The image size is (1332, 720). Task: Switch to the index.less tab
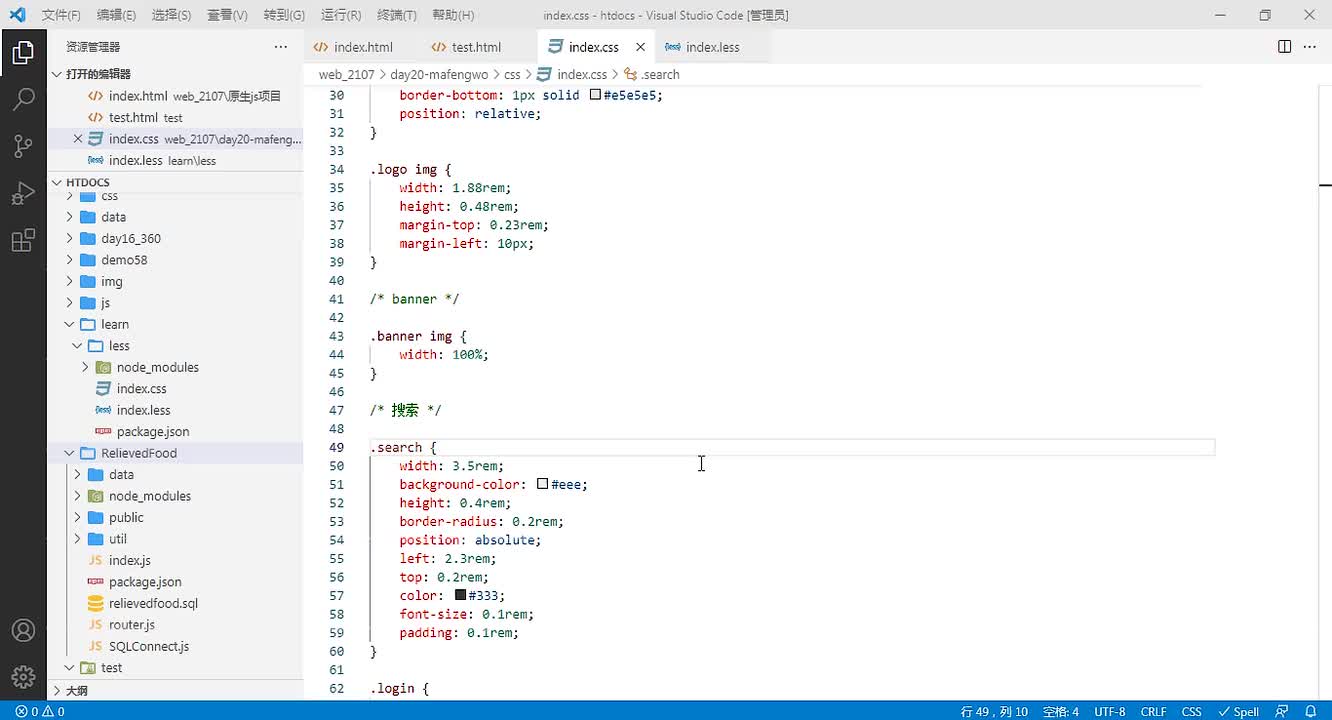pyautogui.click(x=712, y=47)
